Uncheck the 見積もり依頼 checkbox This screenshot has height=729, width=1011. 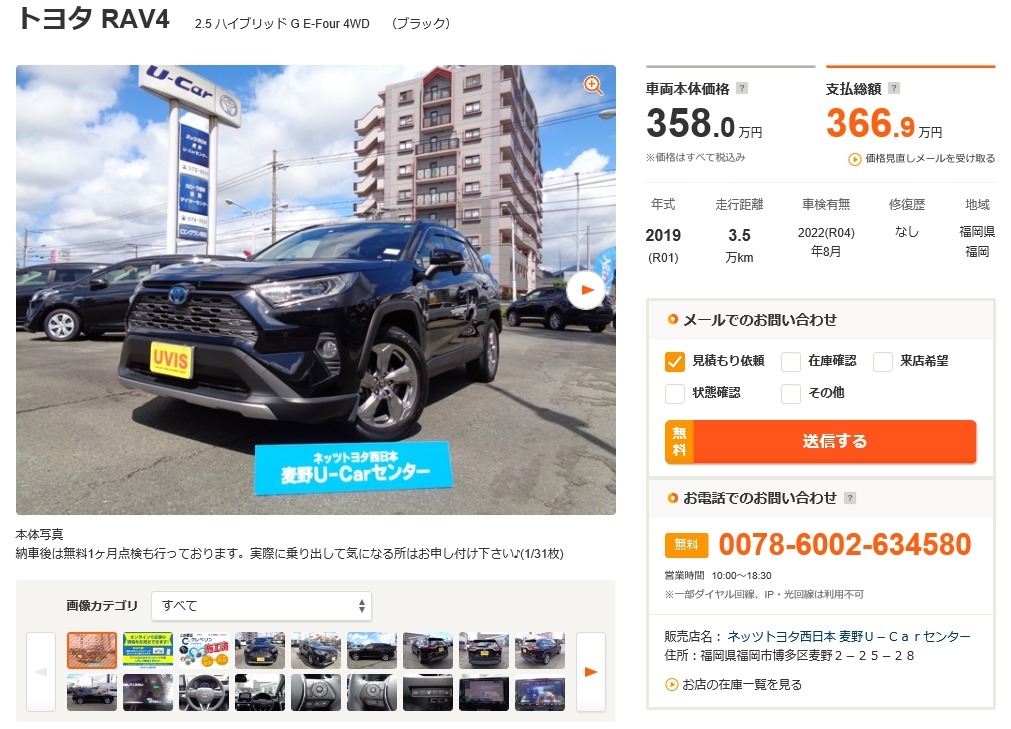coord(674,362)
